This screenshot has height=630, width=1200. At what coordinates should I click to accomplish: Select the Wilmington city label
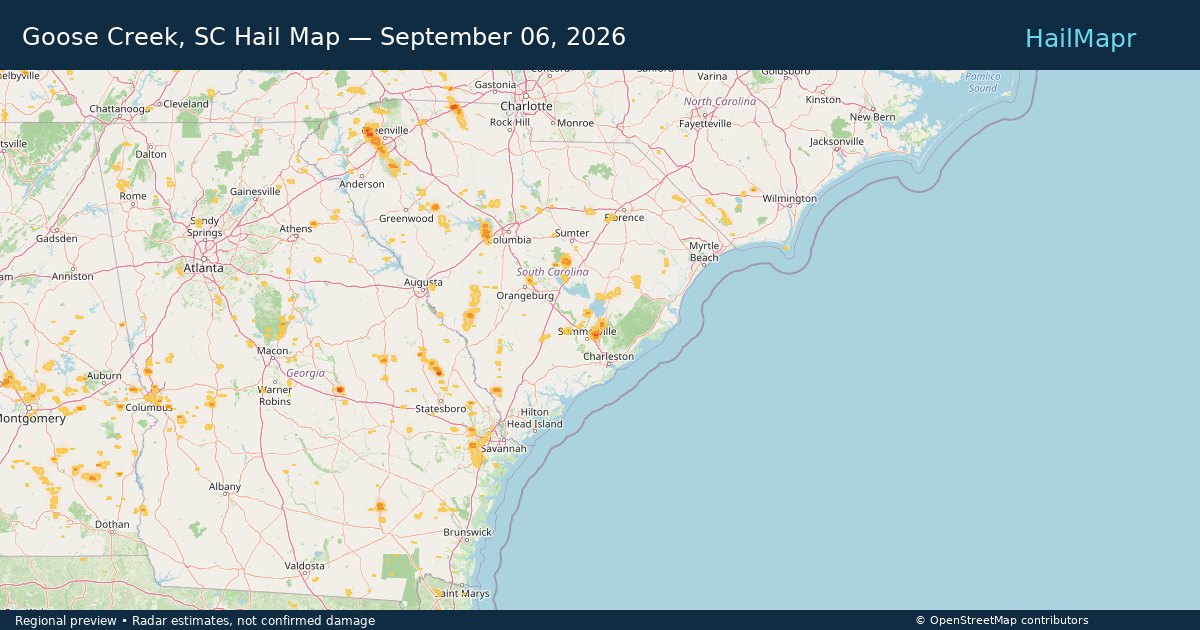[789, 198]
